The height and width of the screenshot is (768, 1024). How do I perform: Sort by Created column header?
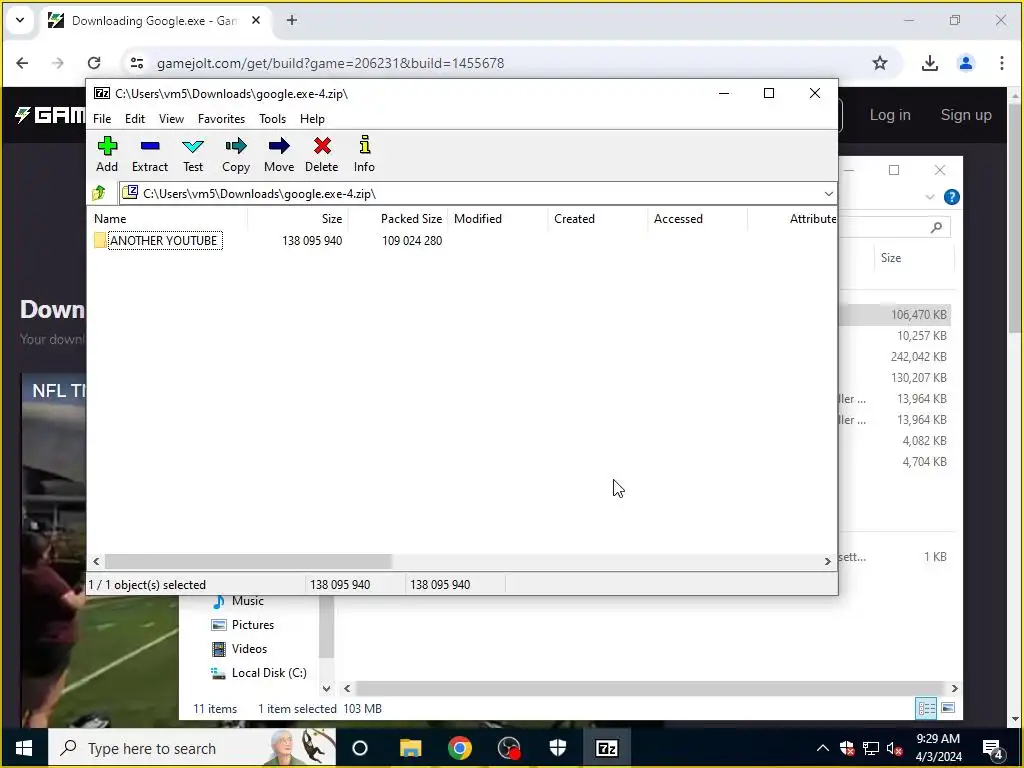coord(574,219)
